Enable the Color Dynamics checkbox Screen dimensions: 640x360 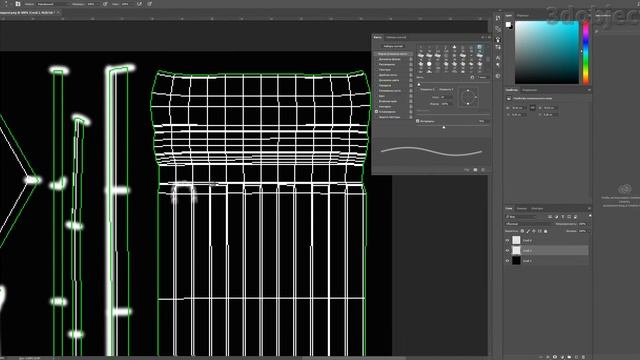tap(376, 80)
